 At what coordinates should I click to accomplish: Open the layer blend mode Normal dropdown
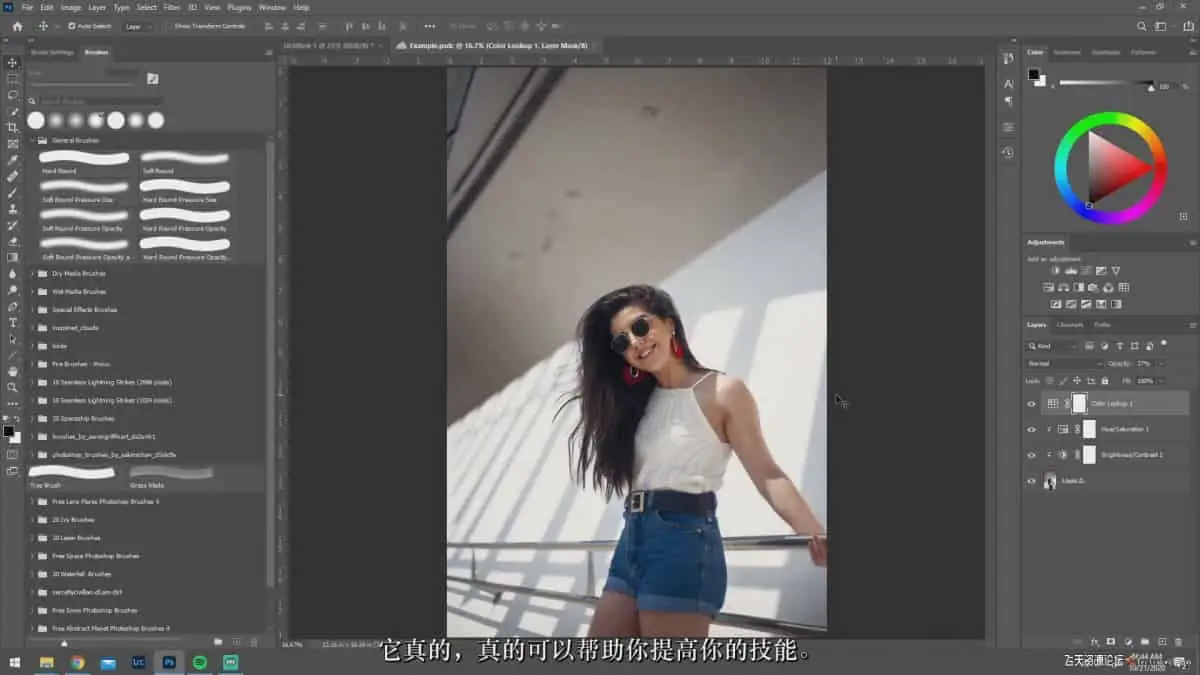(x=1065, y=364)
